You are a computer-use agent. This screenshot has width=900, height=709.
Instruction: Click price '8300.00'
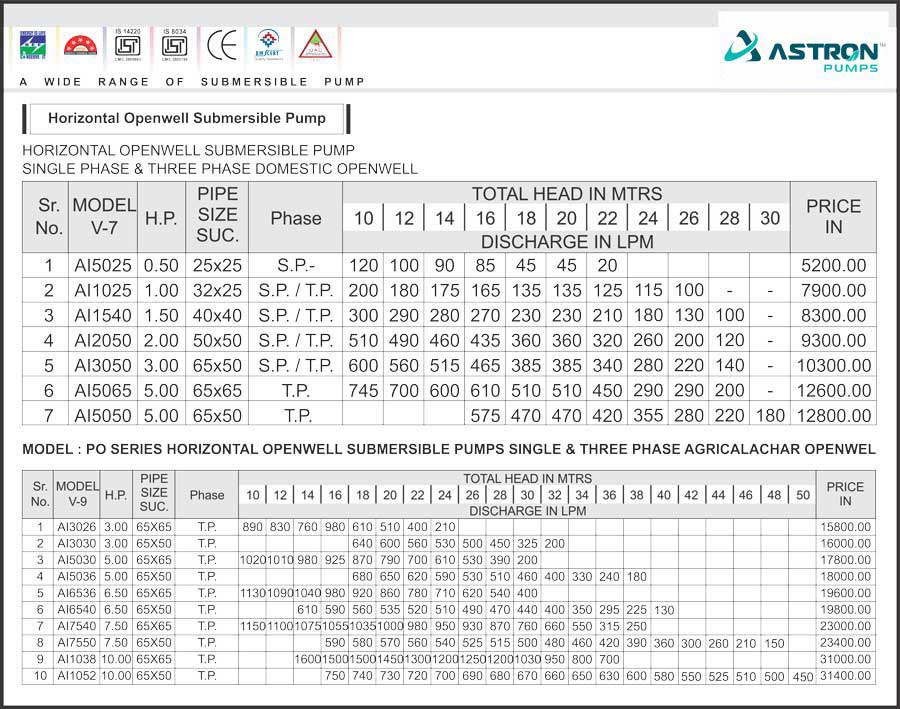click(833, 315)
